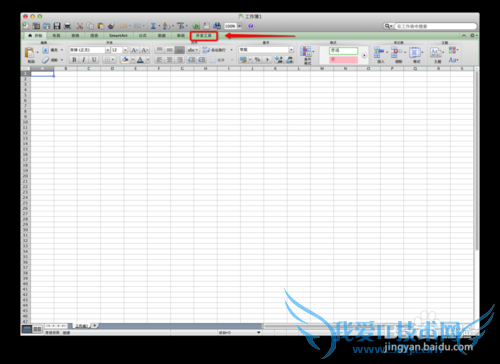
Task: Click the Redo arrow icon
Action: pyautogui.click(x=137, y=26)
